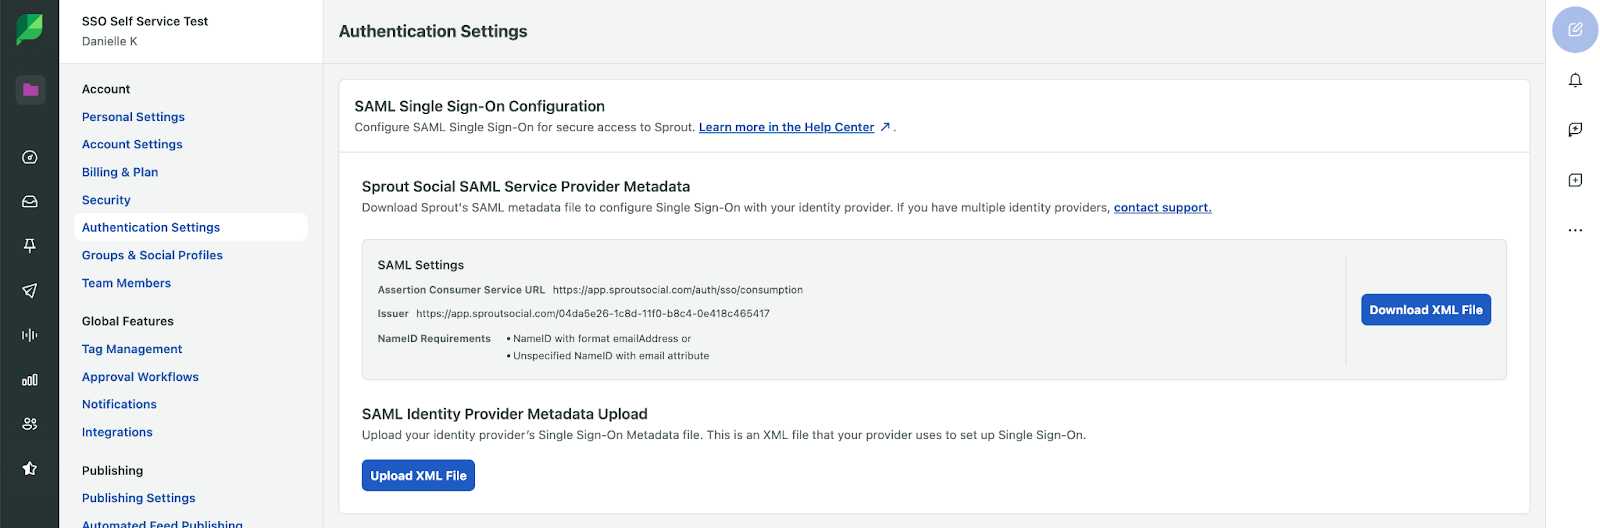Click the NameID Requirements label
1600x528 pixels.
(x=434, y=339)
